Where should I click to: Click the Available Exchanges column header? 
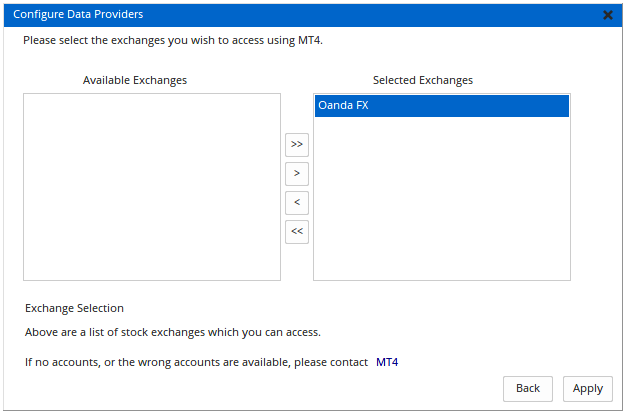135,80
